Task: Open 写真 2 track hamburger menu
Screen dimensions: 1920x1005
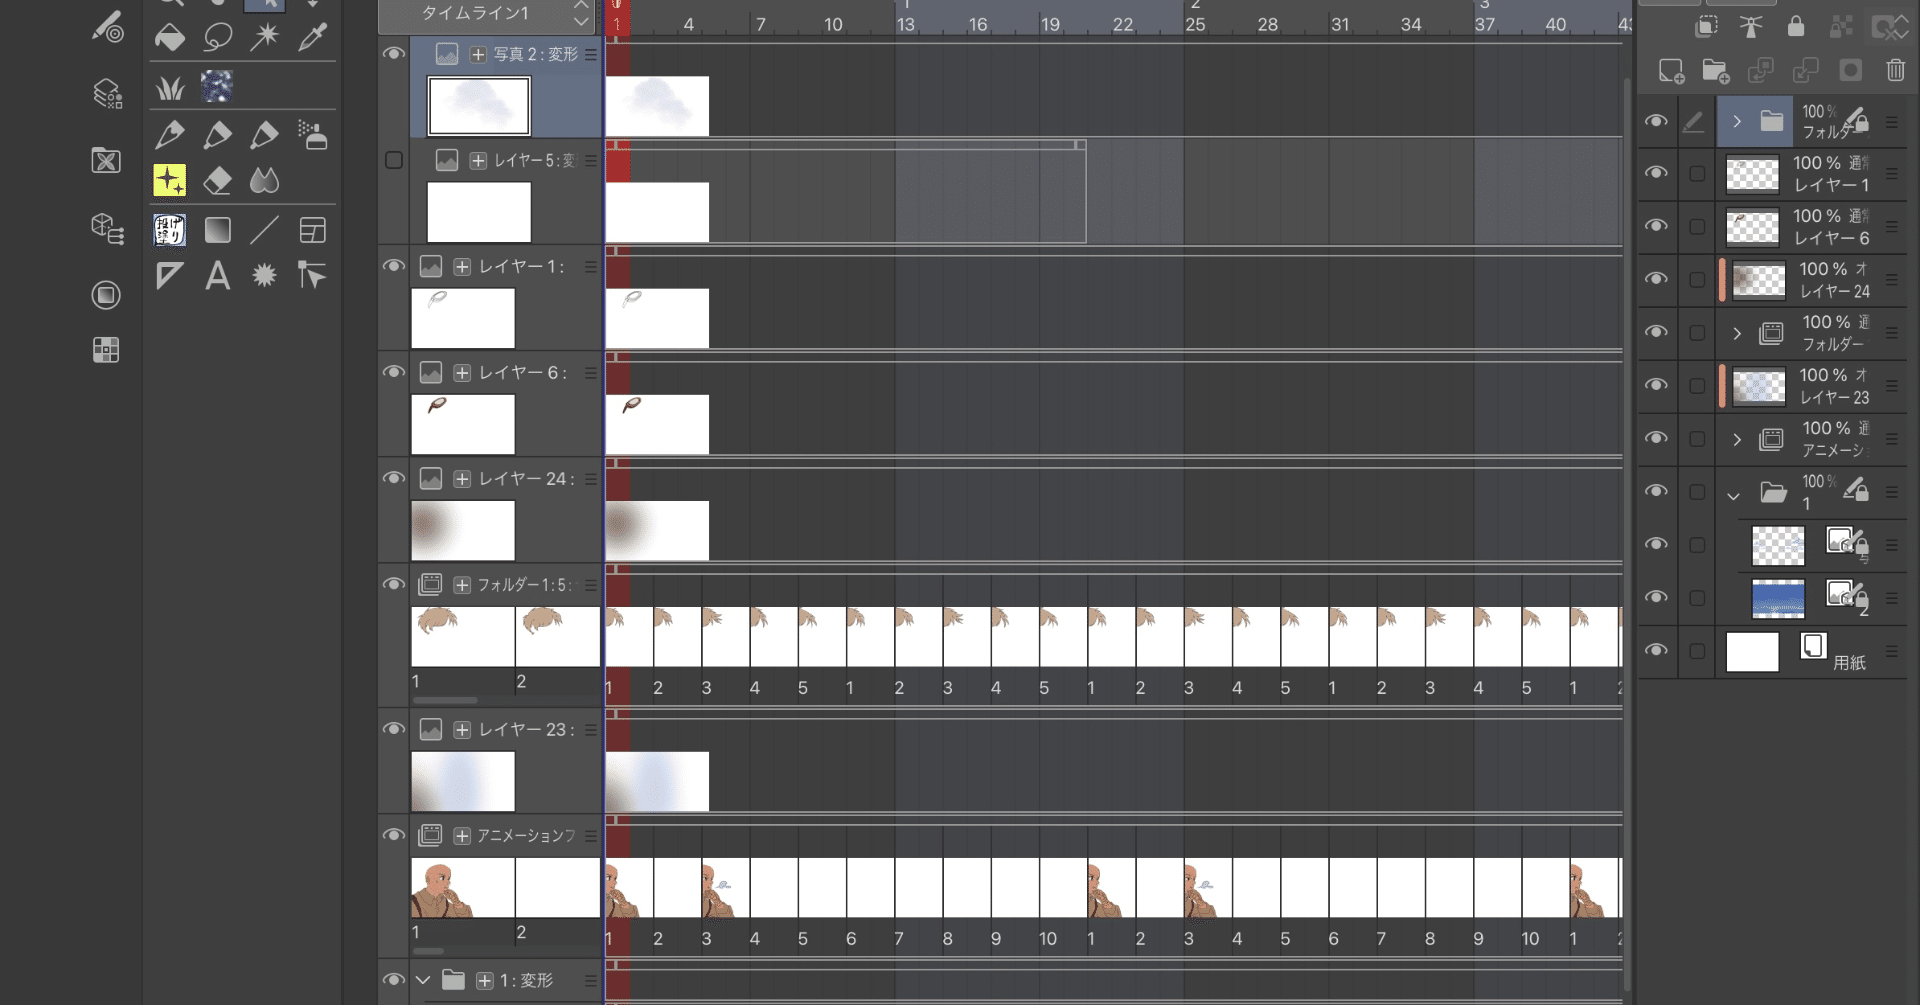Action: [x=591, y=54]
